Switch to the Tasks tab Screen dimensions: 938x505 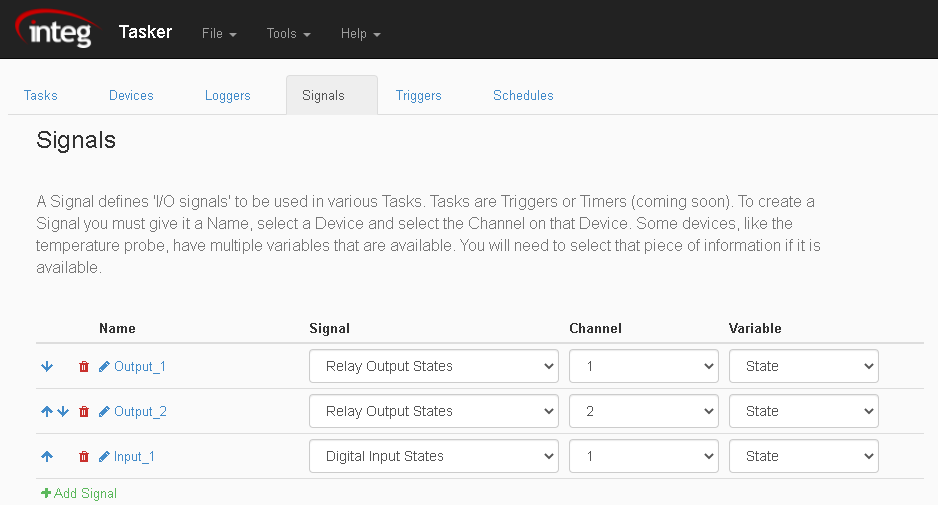41,95
